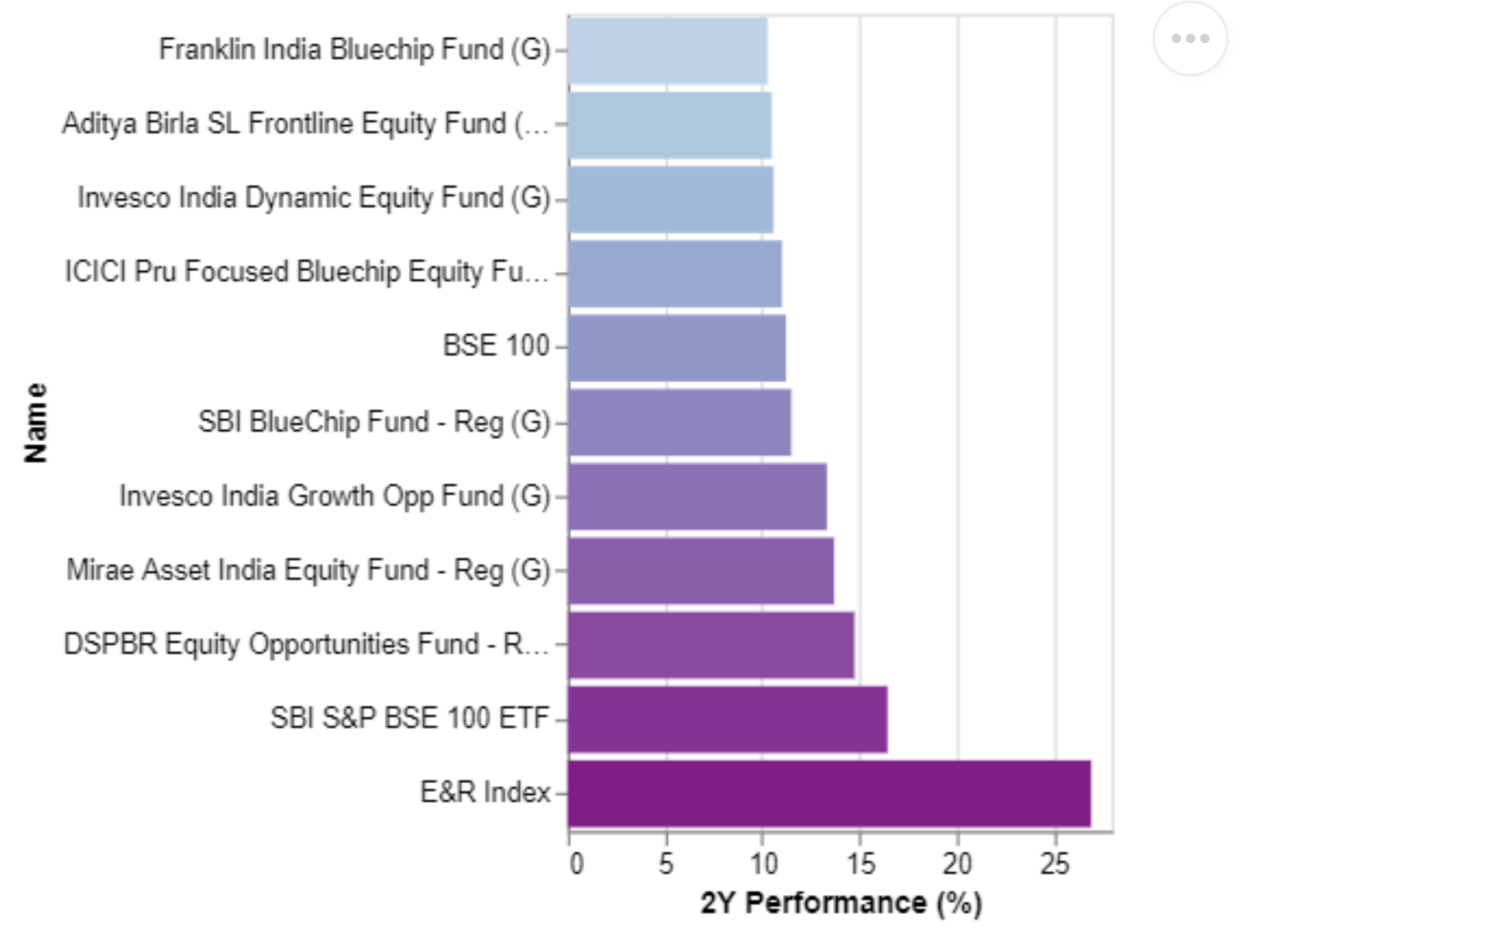Click the dark purple E&R Index bar
1488x930 pixels.
(829, 793)
